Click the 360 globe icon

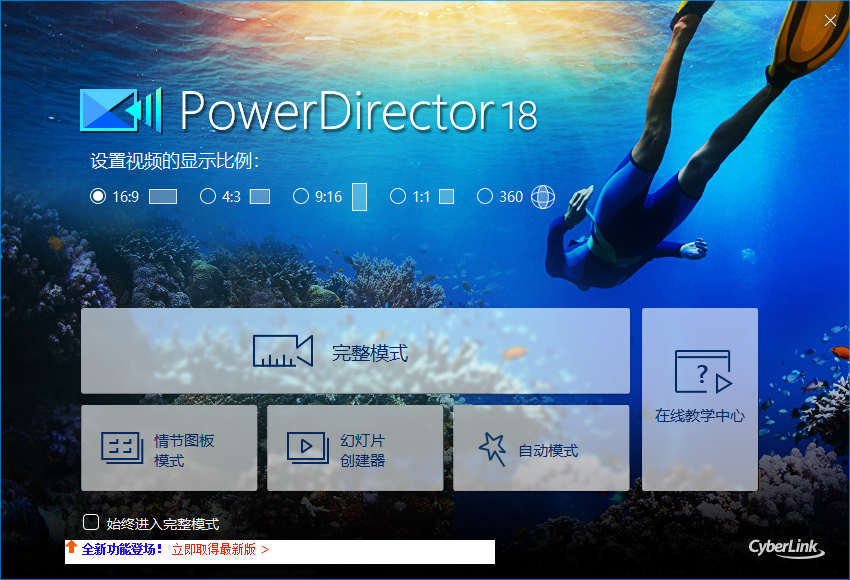tap(543, 197)
